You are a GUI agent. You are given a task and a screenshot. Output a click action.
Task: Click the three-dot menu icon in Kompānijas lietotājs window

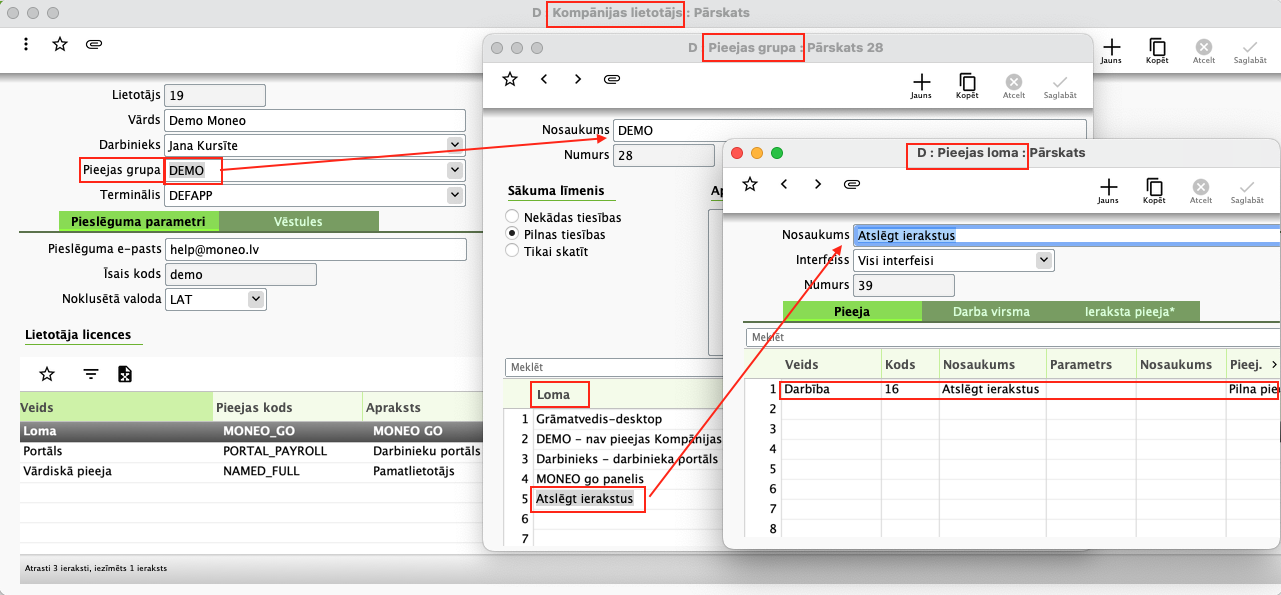[26, 45]
